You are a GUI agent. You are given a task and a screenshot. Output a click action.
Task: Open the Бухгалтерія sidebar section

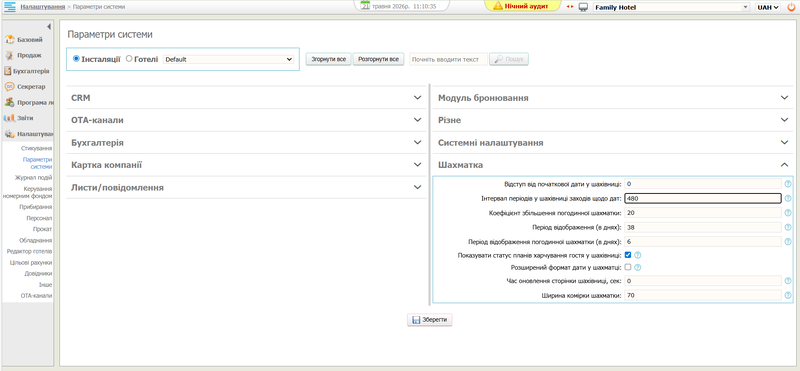click(x=28, y=71)
